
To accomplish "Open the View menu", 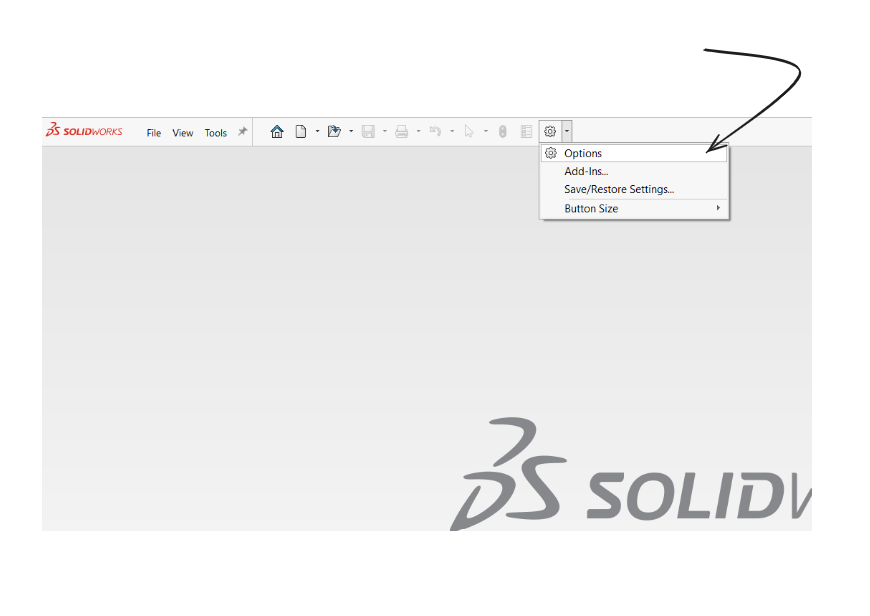I will pos(183,133).
